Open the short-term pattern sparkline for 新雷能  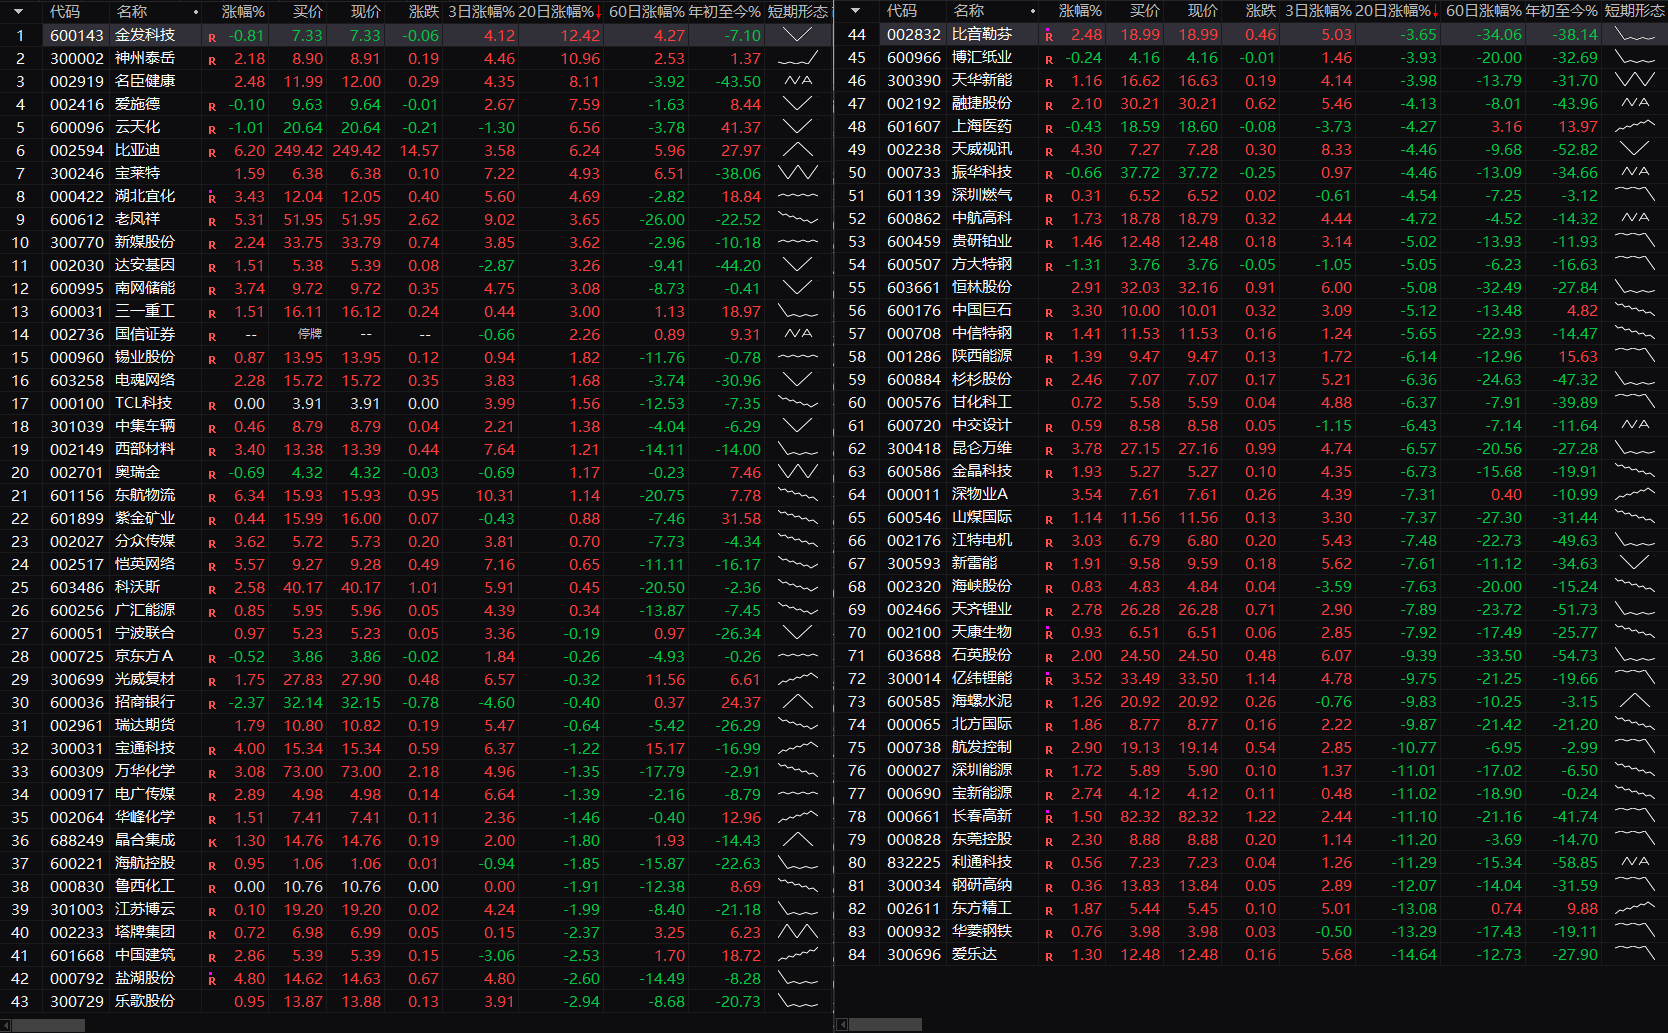1635,563
